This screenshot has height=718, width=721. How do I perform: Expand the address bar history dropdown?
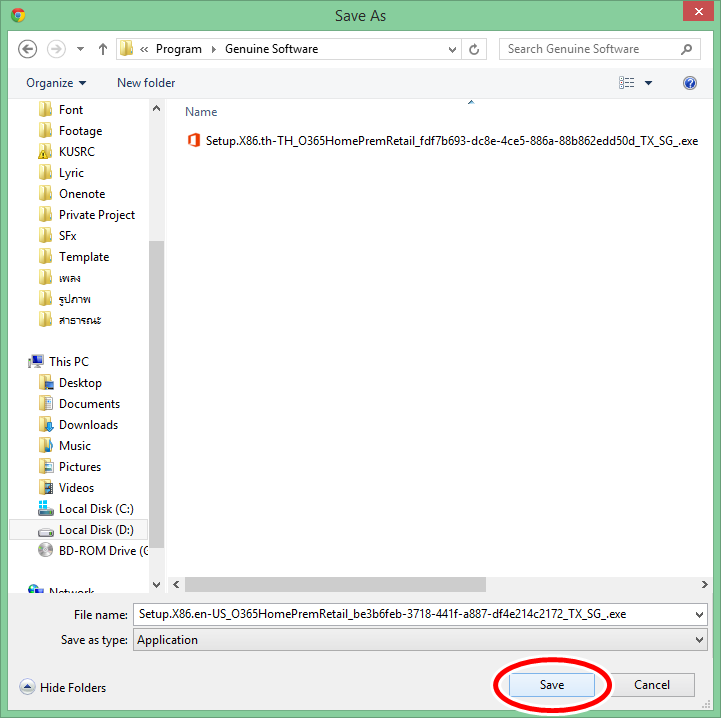452,49
